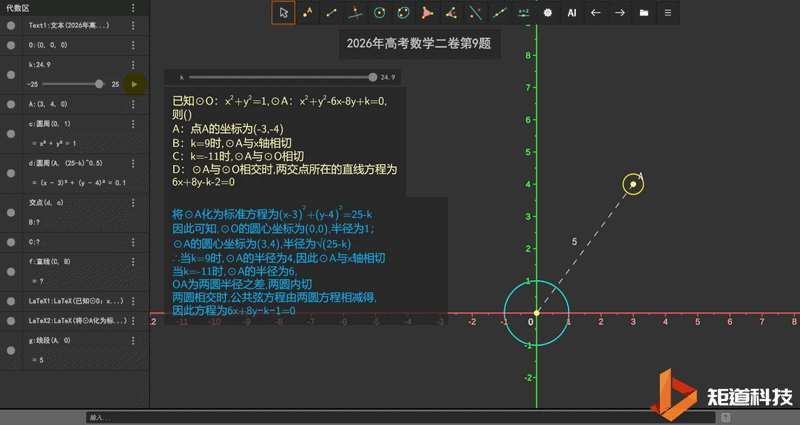Open more options for LaTeX2 row
The image size is (800, 425).
click(133, 320)
